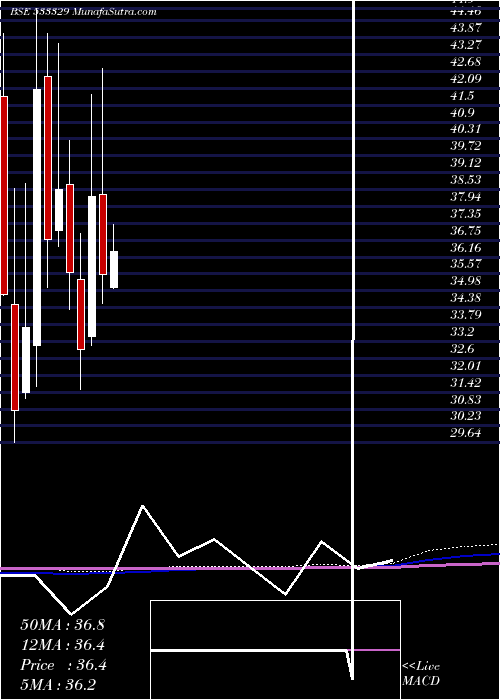Select the 42.09 price axis label
The height and width of the screenshot is (700, 500).
(466, 79)
